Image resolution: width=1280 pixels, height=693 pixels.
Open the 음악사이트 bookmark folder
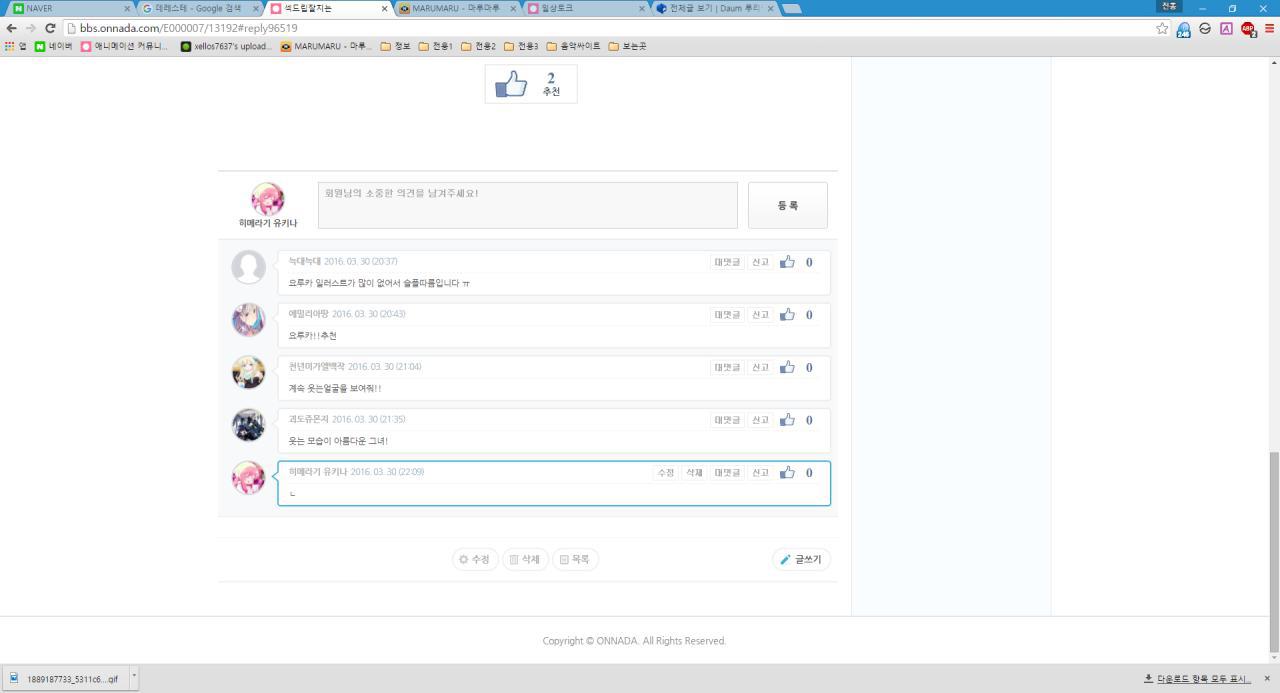coord(573,46)
